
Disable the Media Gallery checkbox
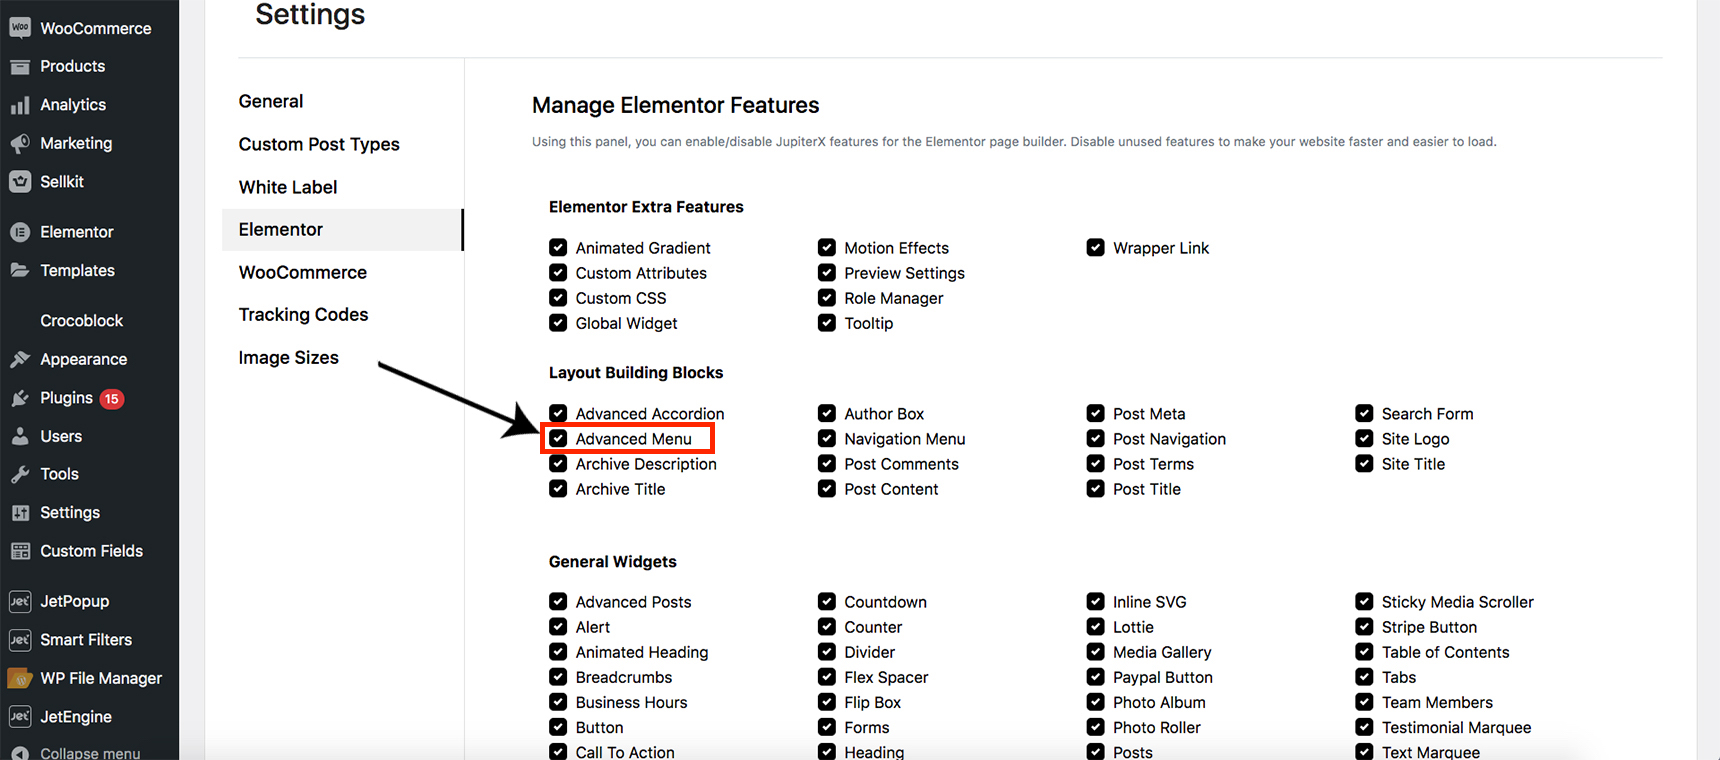click(1096, 651)
